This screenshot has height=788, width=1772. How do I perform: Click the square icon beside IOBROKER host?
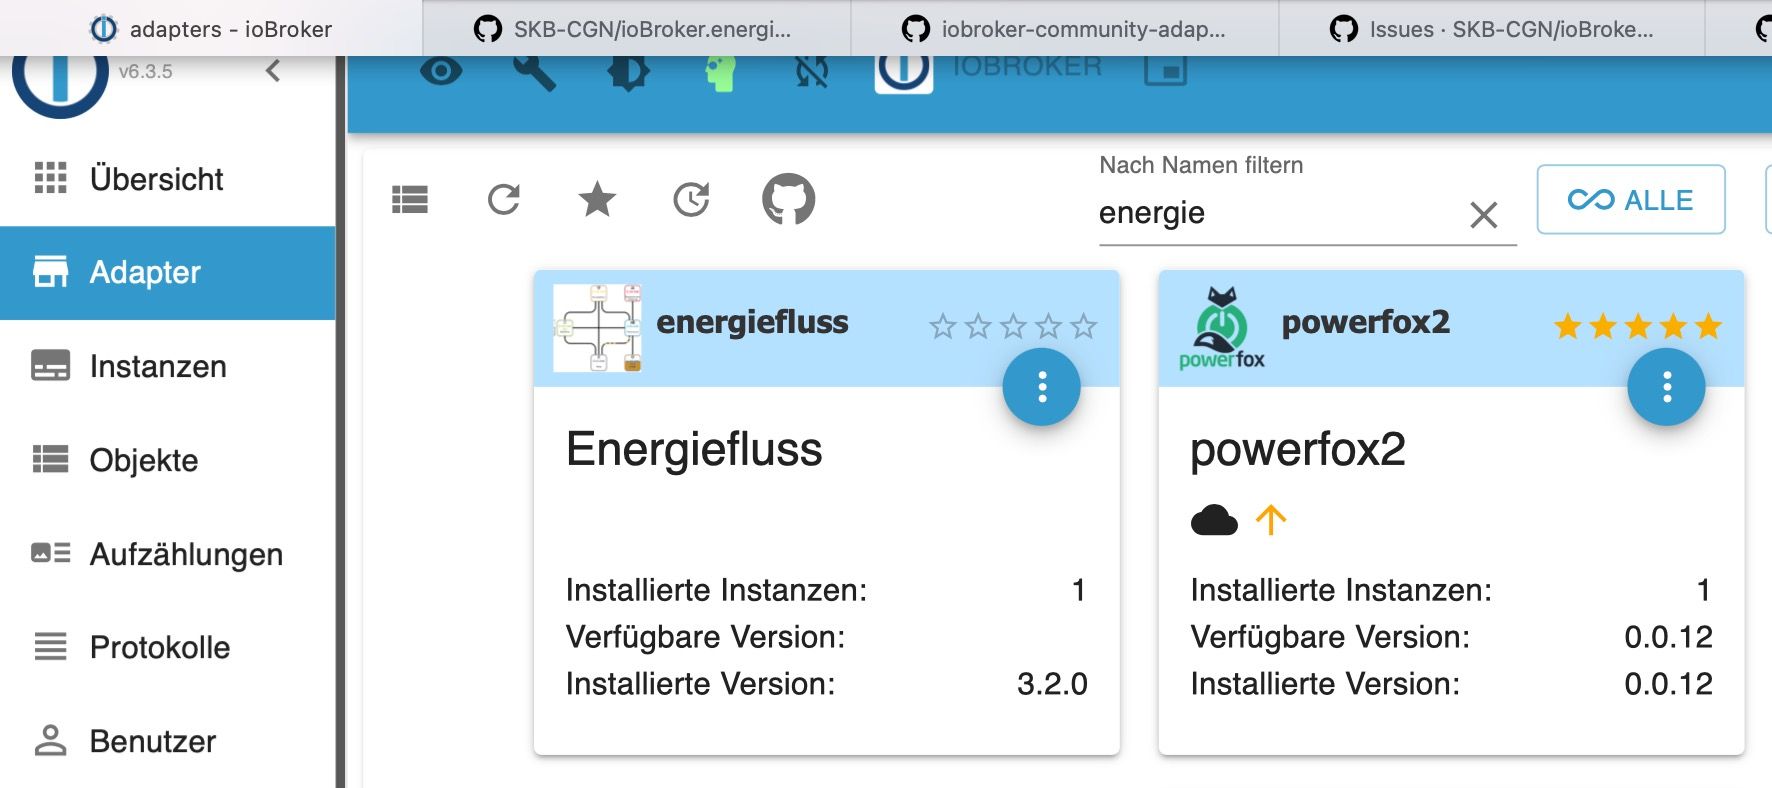(x=1165, y=70)
